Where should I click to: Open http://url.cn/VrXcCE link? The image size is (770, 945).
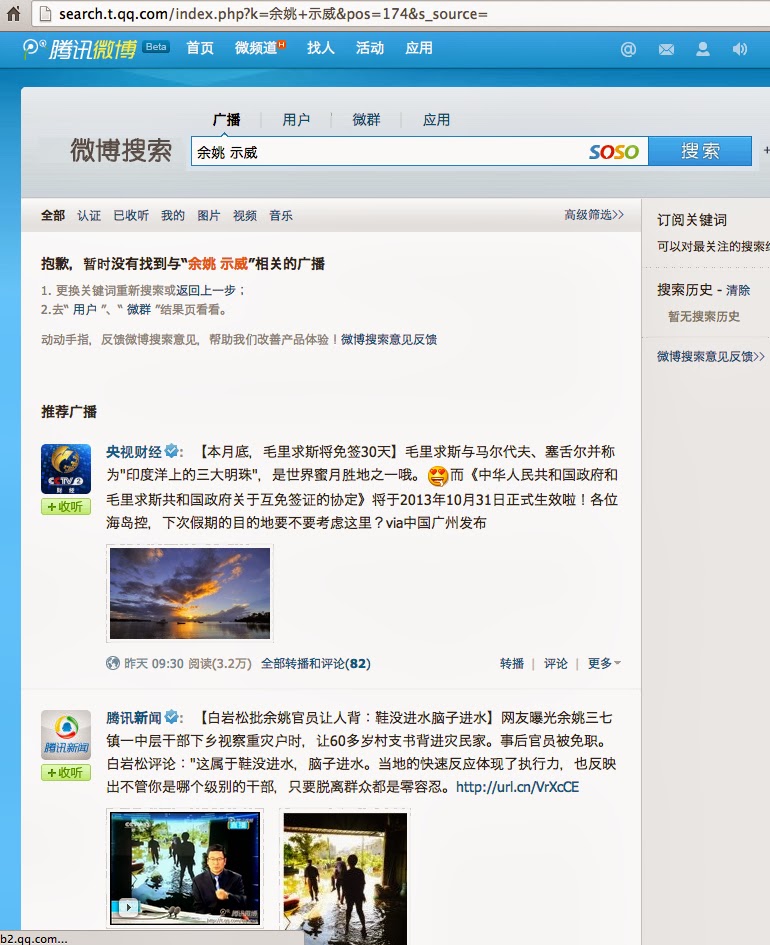click(x=517, y=787)
